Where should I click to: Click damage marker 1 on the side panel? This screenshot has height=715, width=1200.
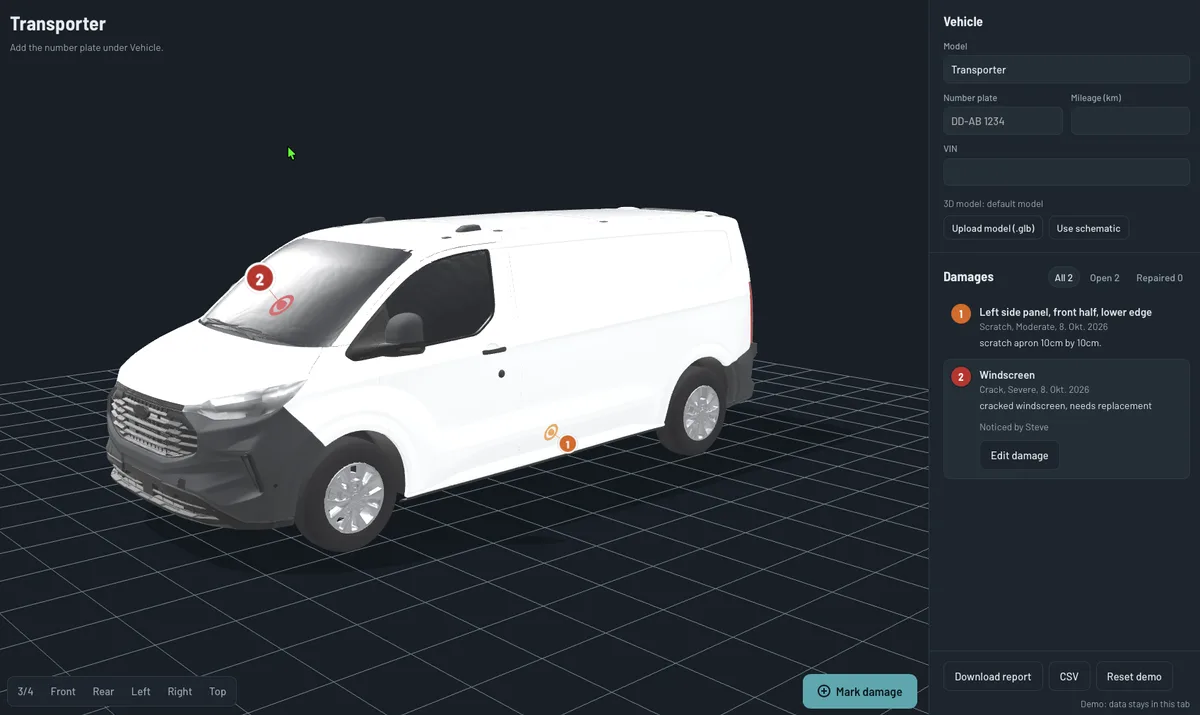(567, 443)
